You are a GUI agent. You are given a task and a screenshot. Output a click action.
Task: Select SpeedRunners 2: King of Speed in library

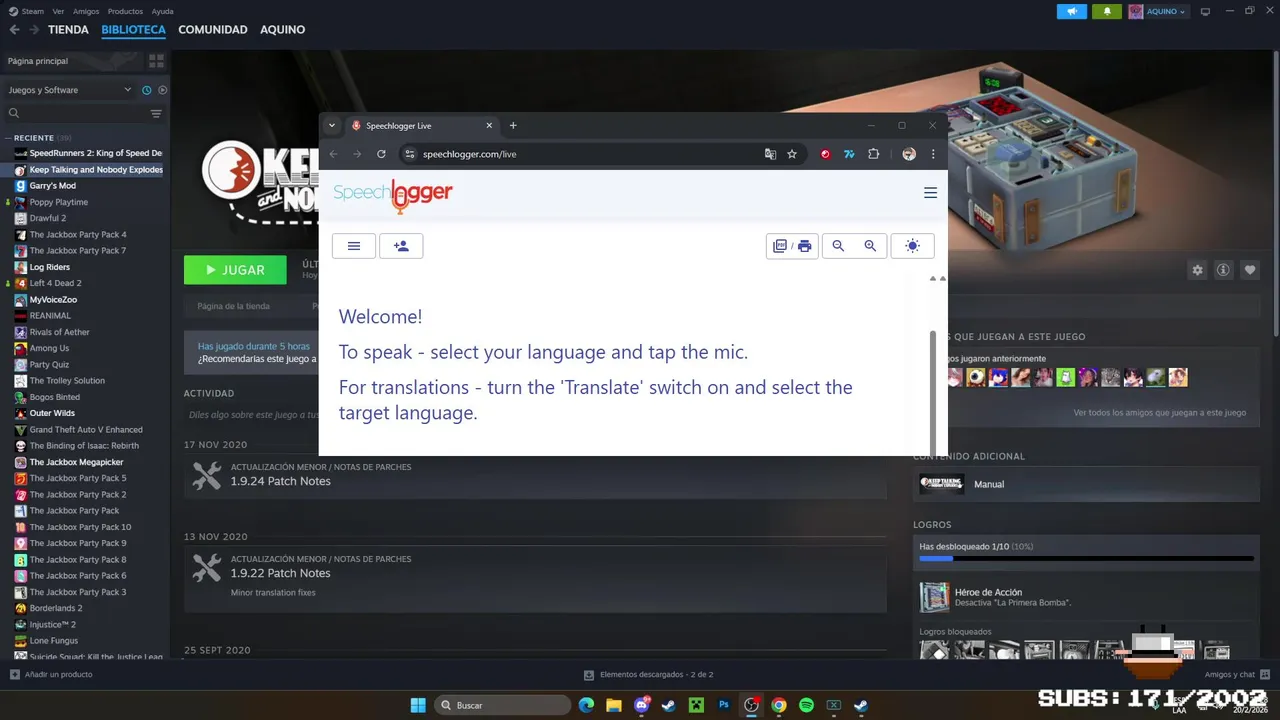[88, 153]
